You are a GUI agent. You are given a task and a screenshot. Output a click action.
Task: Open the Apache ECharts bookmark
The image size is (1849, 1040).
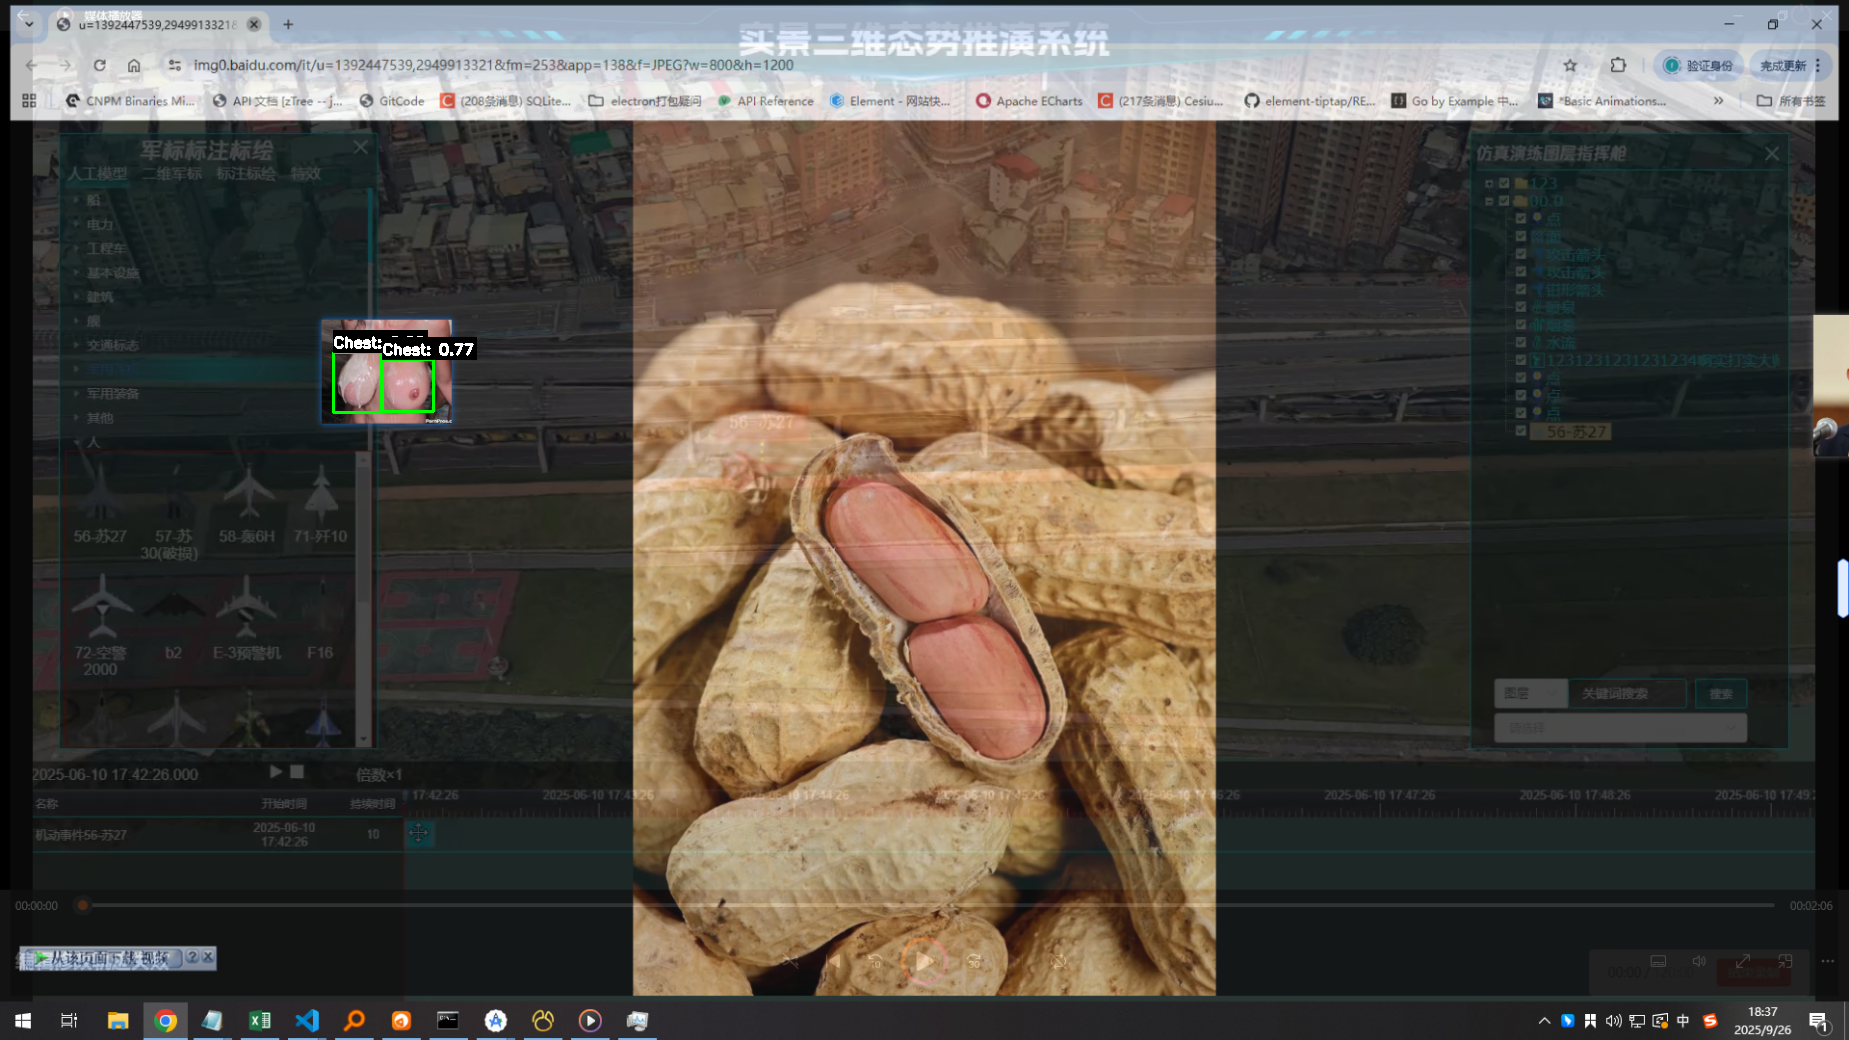[1029, 101]
